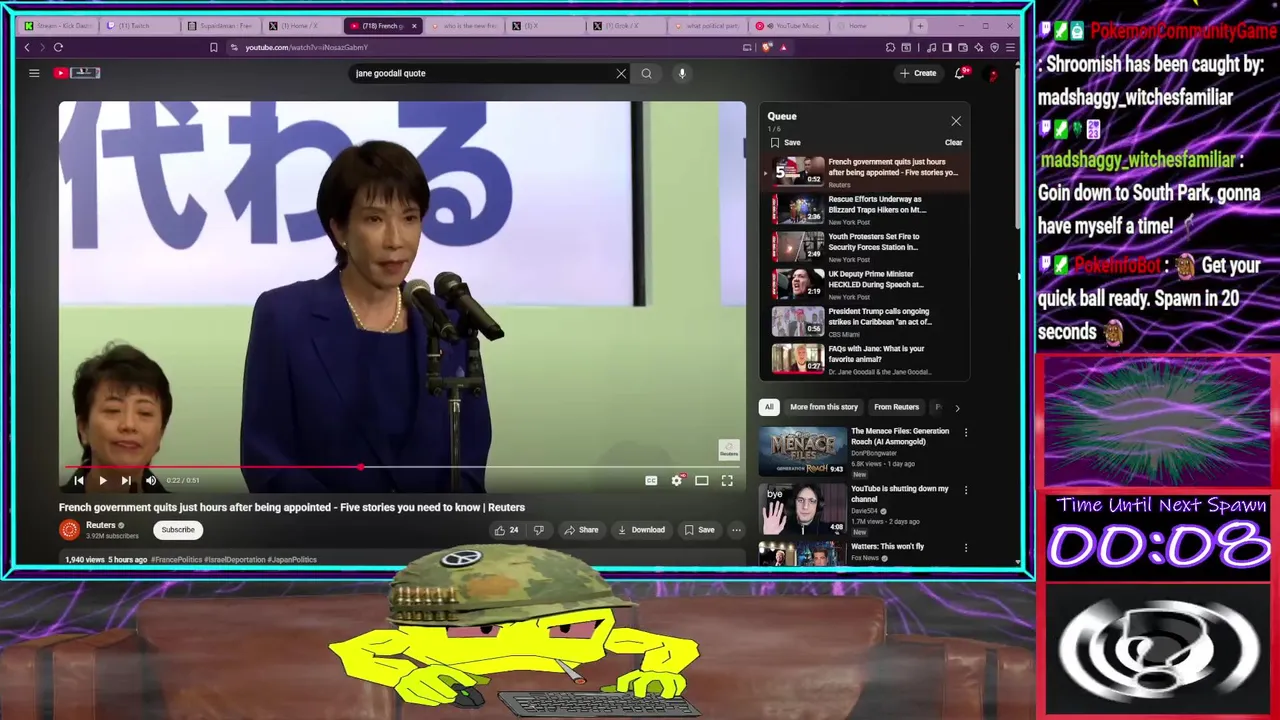Open options for 'YouTube is shutting down' video
1280x720 pixels.
pos(966,490)
